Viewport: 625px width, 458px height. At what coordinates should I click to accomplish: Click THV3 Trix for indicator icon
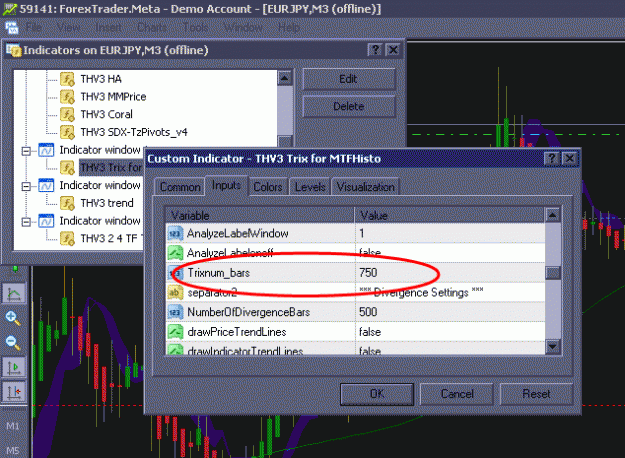(67, 167)
